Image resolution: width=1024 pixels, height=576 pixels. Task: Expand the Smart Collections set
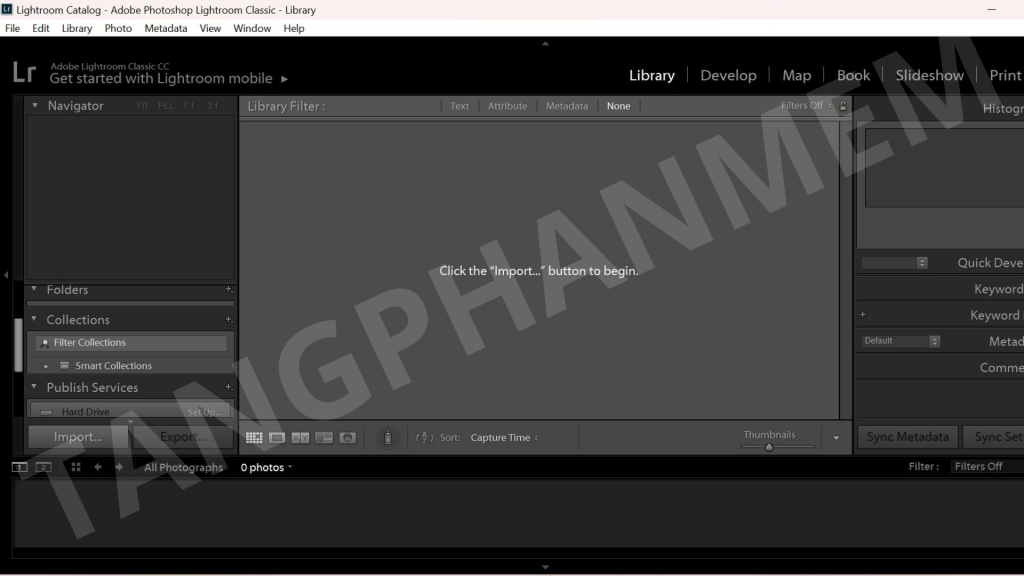tap(46, 366)
